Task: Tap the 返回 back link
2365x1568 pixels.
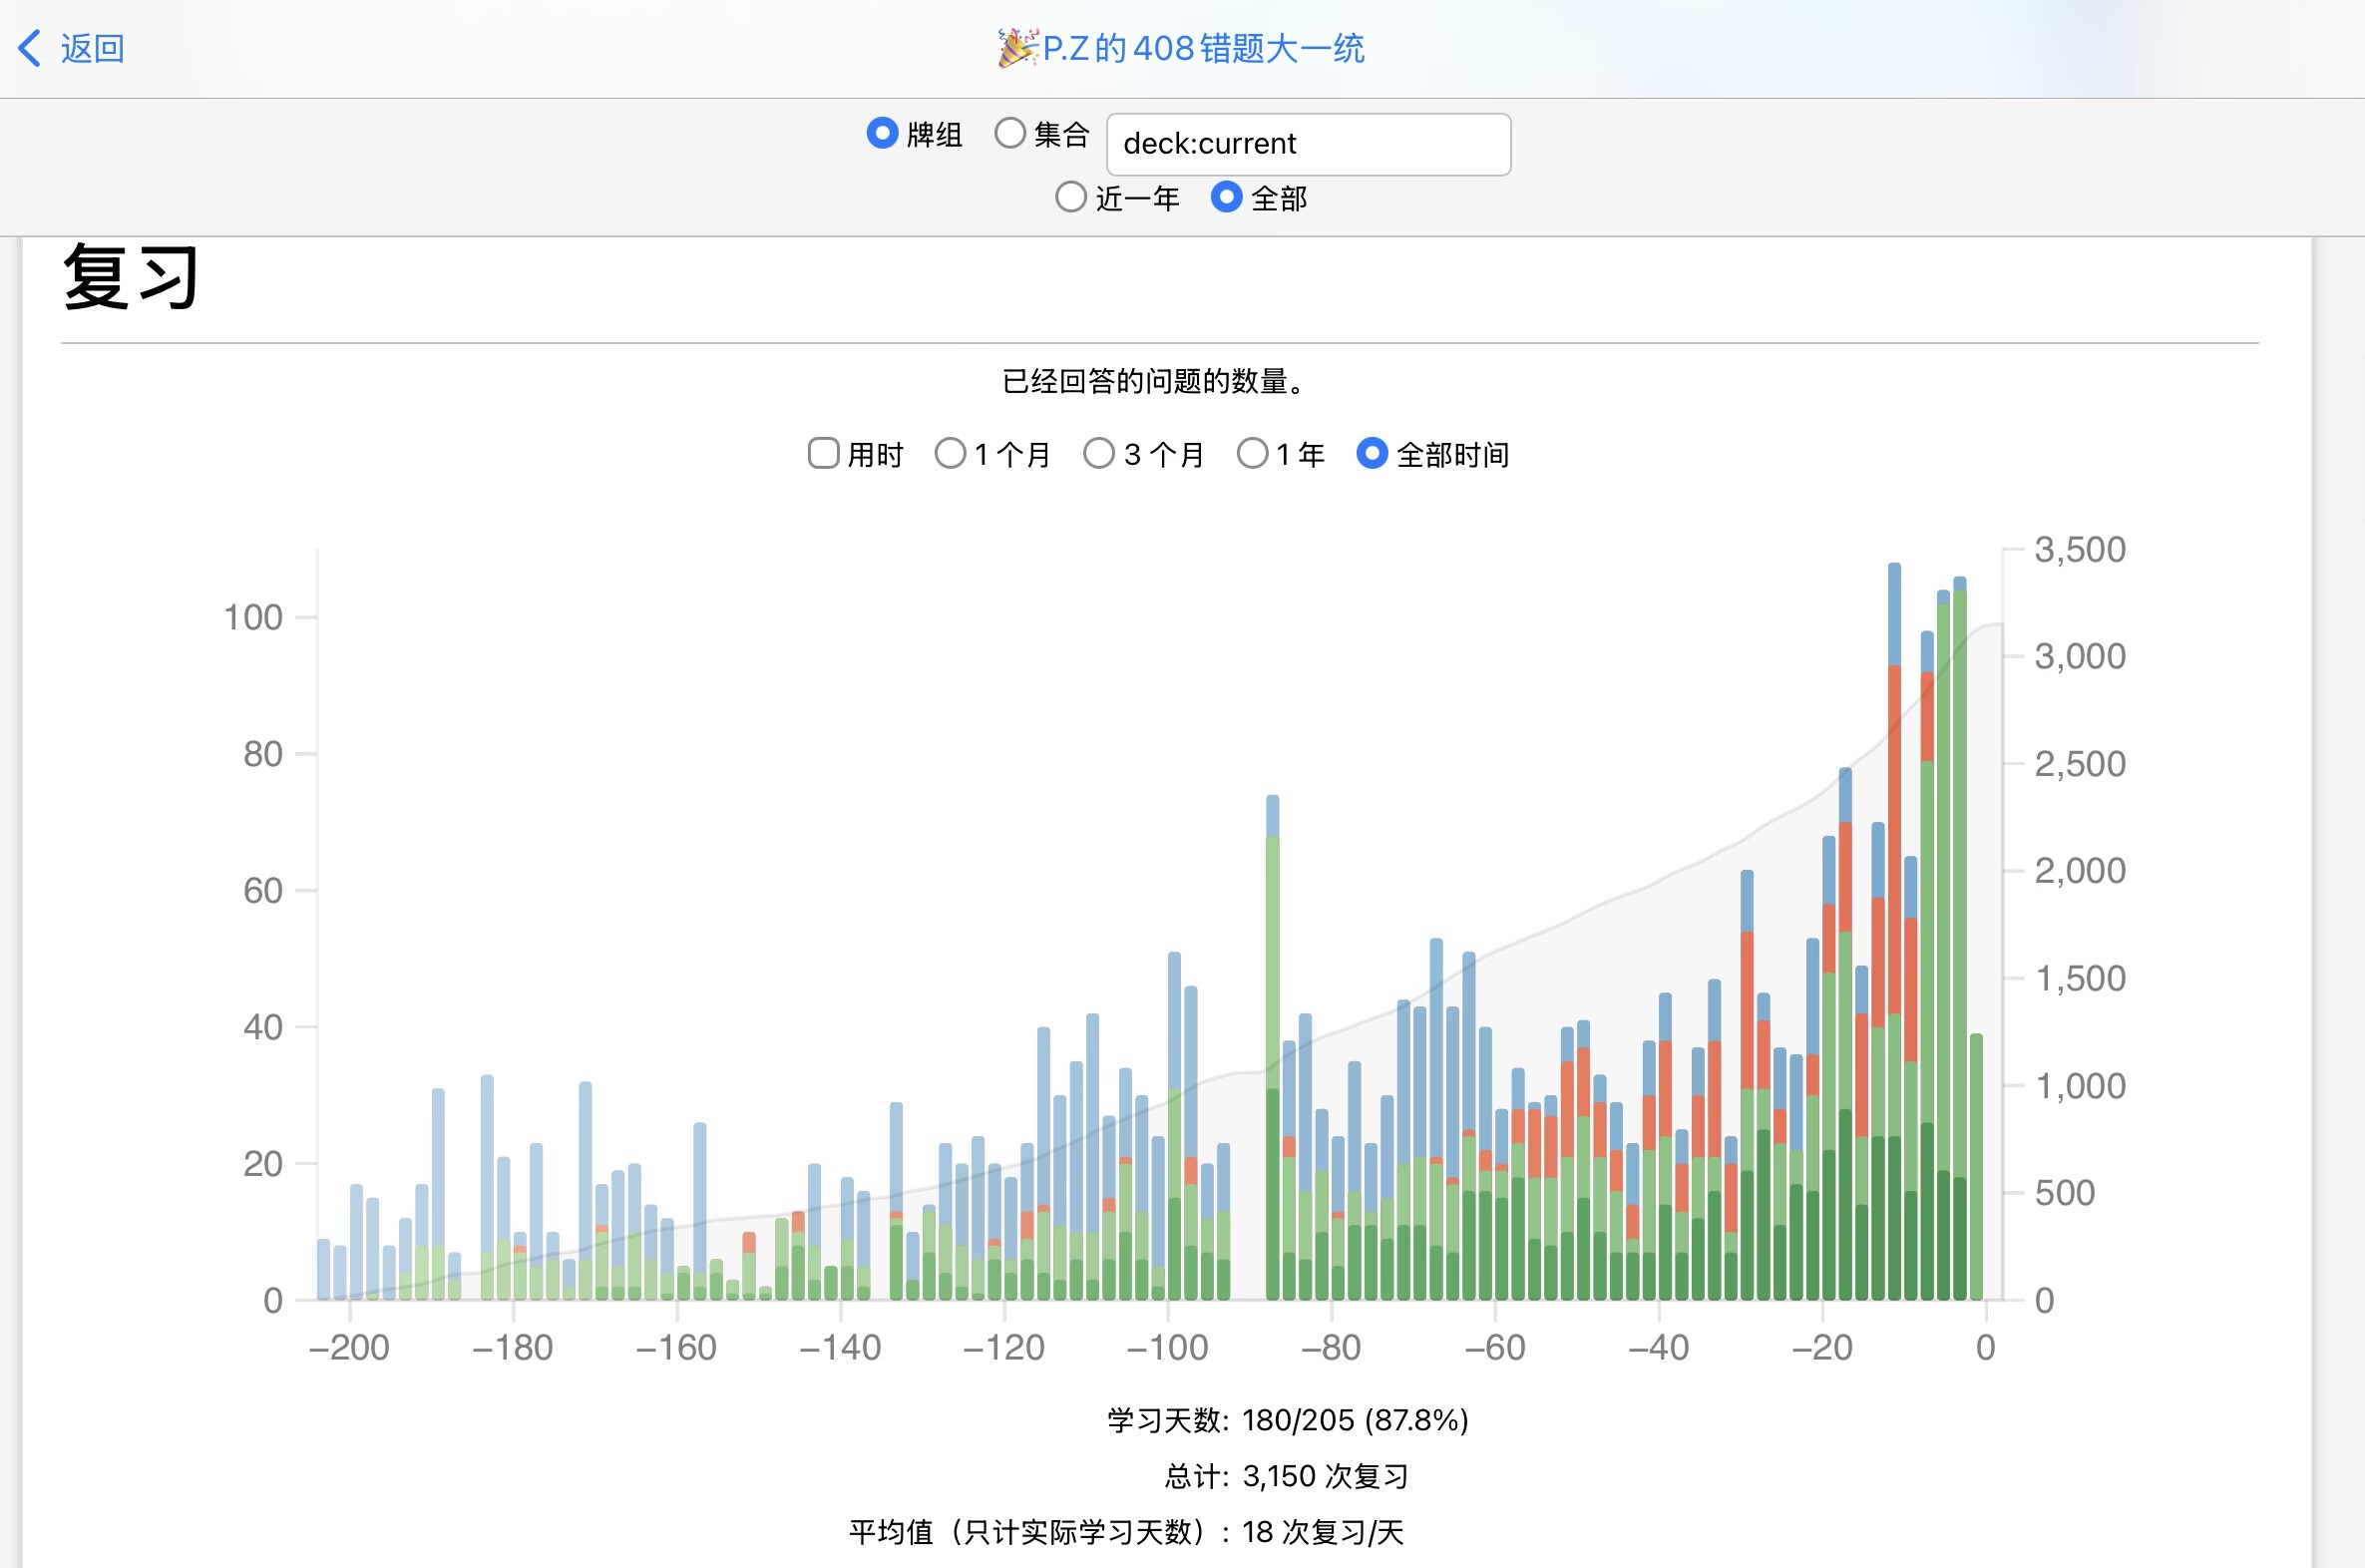Action: pyautogui.click(x=92, y=48)
